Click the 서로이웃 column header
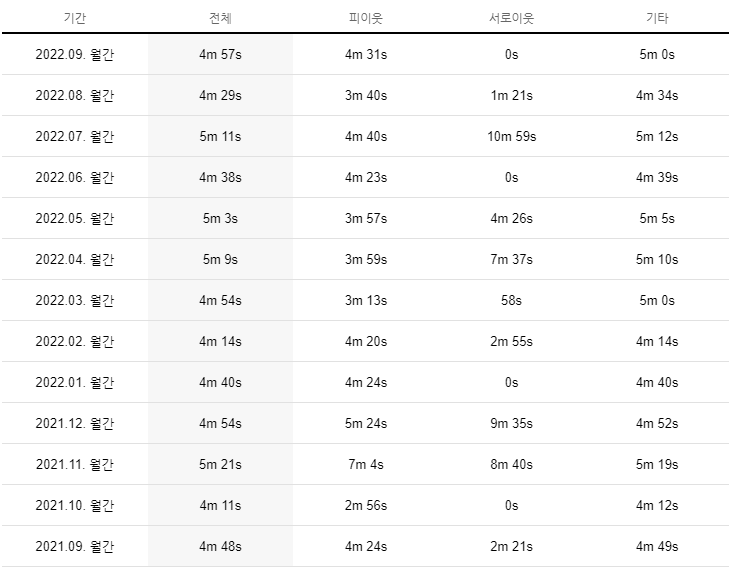This screenshot has width=729, height=572. 511,18
